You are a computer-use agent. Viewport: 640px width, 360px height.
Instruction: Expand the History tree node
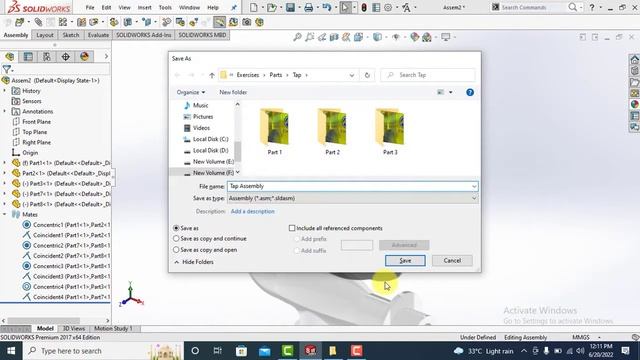(4, 91)
